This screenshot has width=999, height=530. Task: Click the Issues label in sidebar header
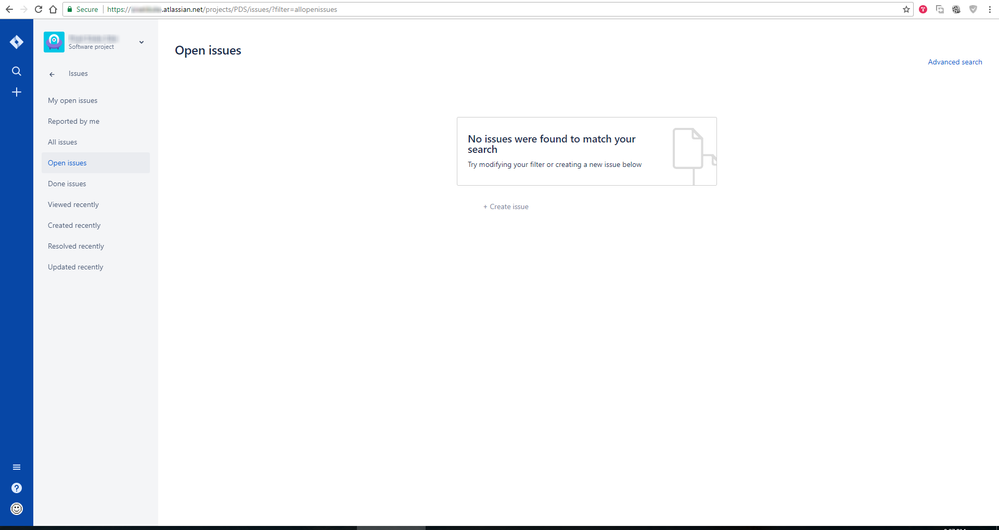78,74
